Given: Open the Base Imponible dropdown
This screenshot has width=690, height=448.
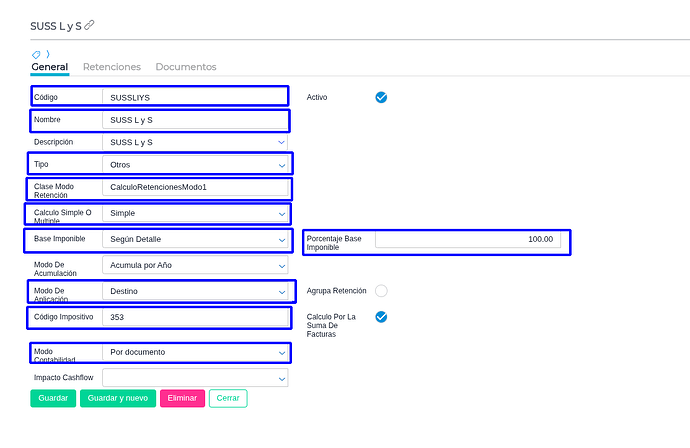Looking at the screenshot, I should click(195, 240).
